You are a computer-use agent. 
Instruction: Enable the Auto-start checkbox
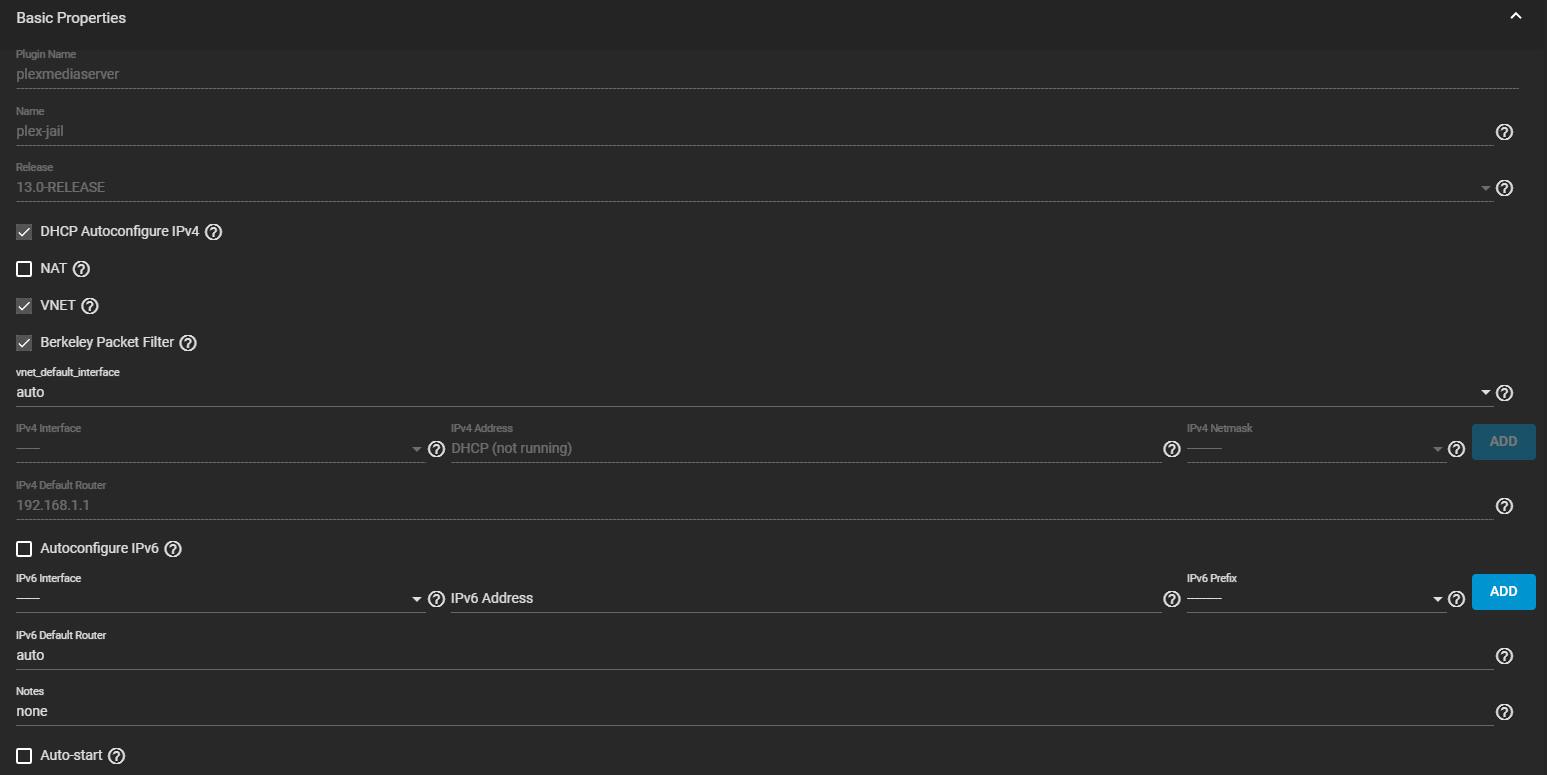24,756
